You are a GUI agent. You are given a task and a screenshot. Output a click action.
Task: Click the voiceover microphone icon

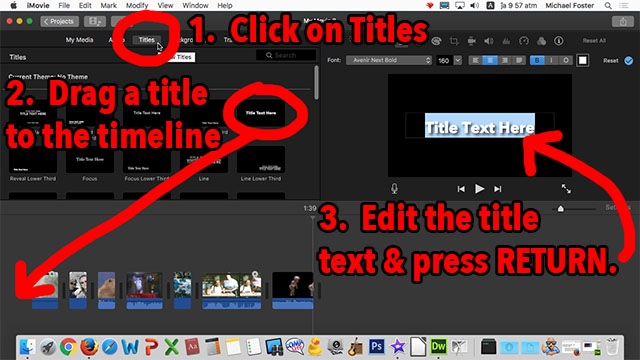pyautogui.click(x=394, y=189)
